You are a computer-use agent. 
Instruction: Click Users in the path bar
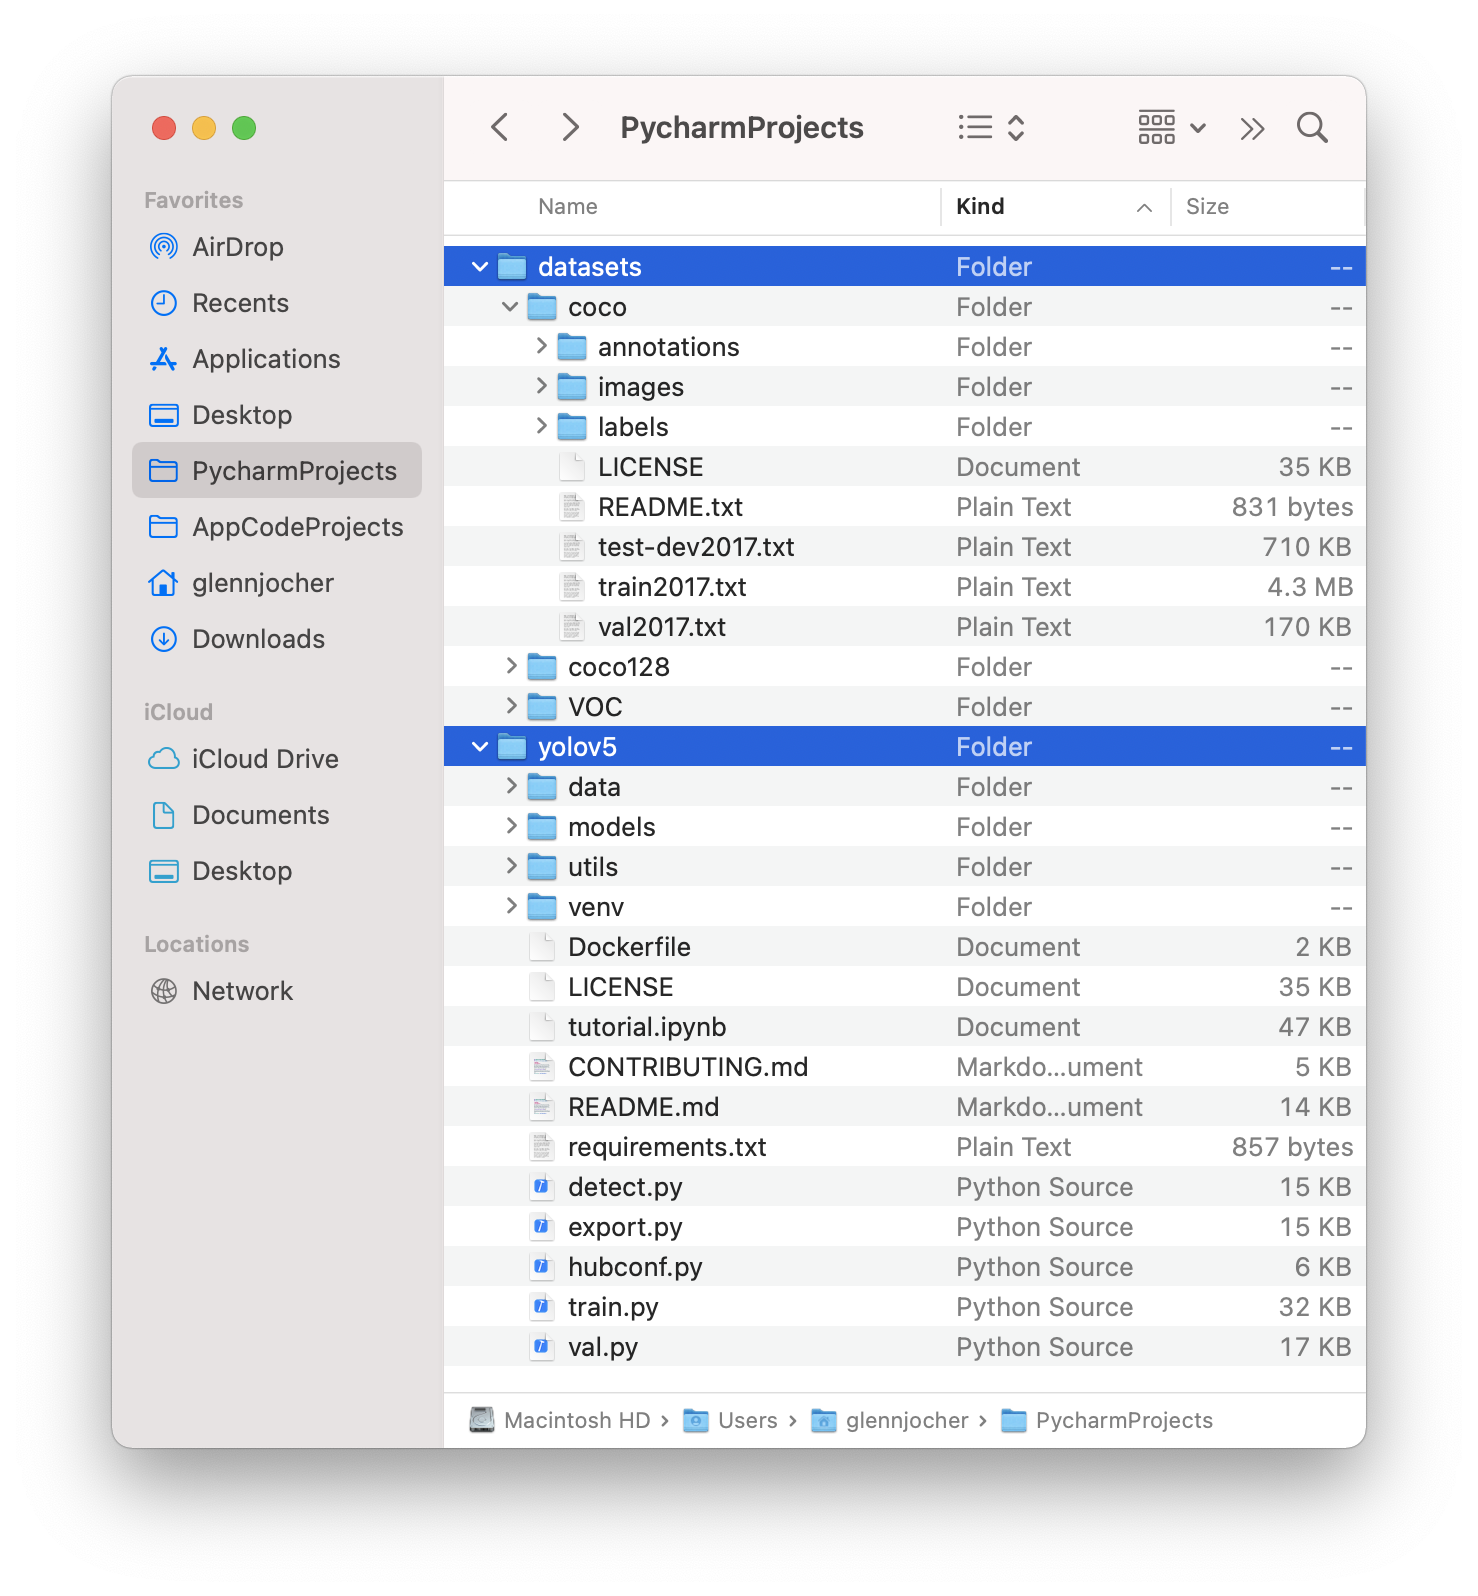pyautogui.click(x=730, y=1420)
